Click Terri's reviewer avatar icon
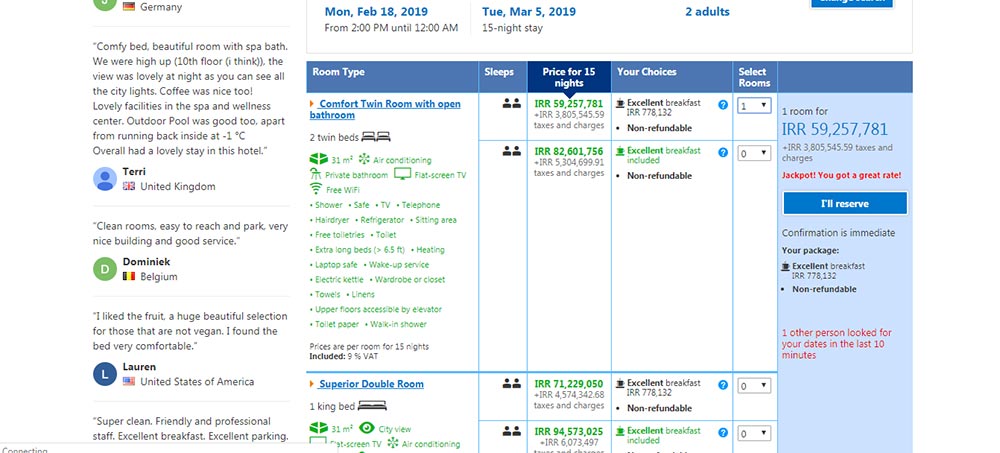 coord(105,179)
